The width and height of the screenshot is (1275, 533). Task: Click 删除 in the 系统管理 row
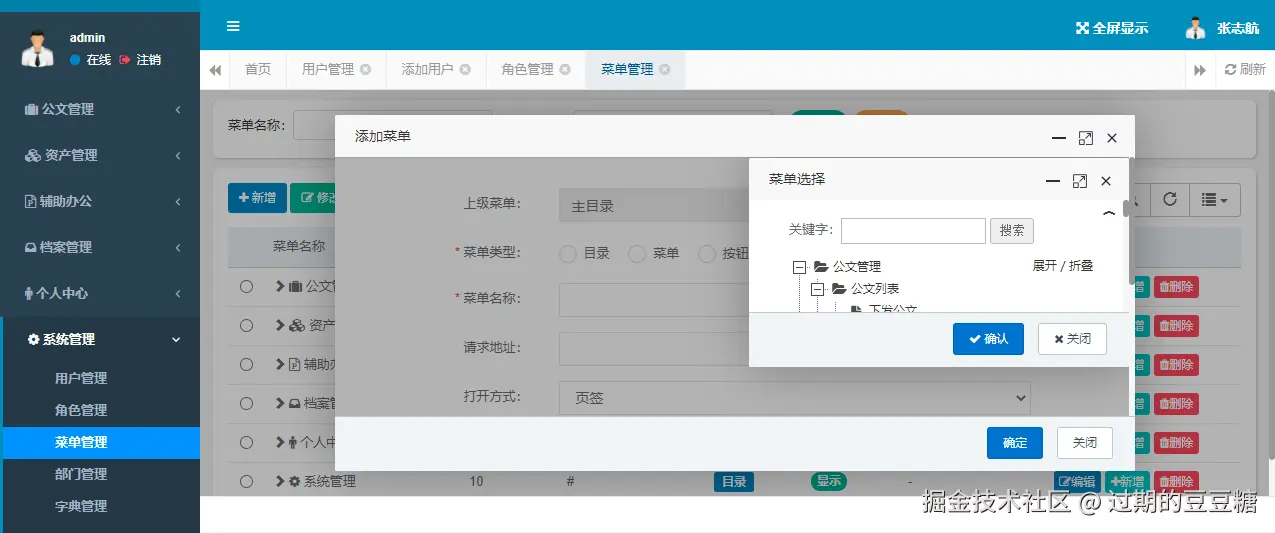(1176, 482)
